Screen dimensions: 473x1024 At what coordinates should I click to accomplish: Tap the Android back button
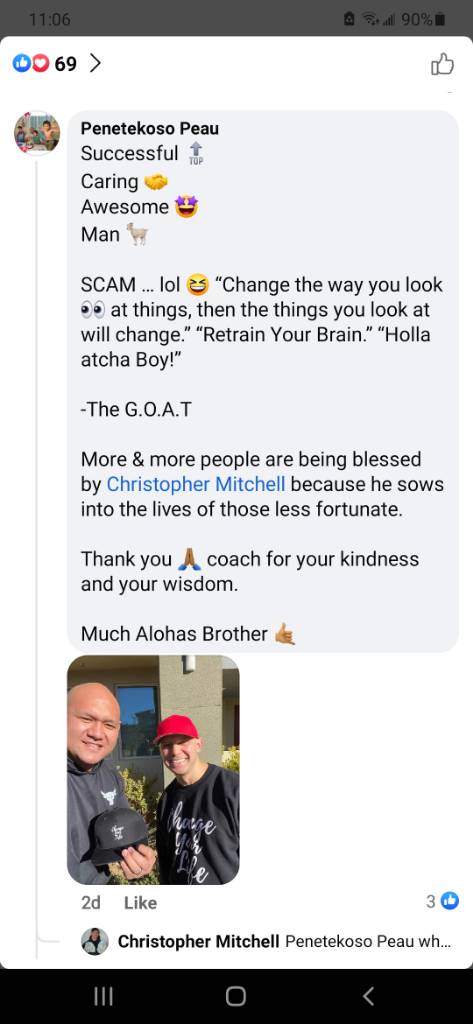[x=368, y=996]
